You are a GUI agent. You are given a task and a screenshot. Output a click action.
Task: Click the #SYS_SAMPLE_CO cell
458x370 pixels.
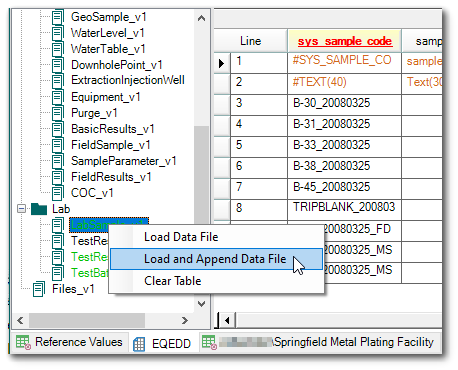[345, 63]
